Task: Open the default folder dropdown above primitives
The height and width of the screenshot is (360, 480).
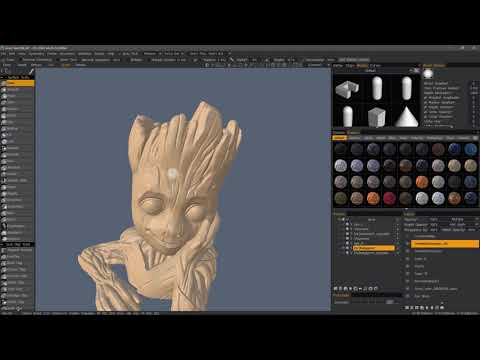Action: coord(373,71)
